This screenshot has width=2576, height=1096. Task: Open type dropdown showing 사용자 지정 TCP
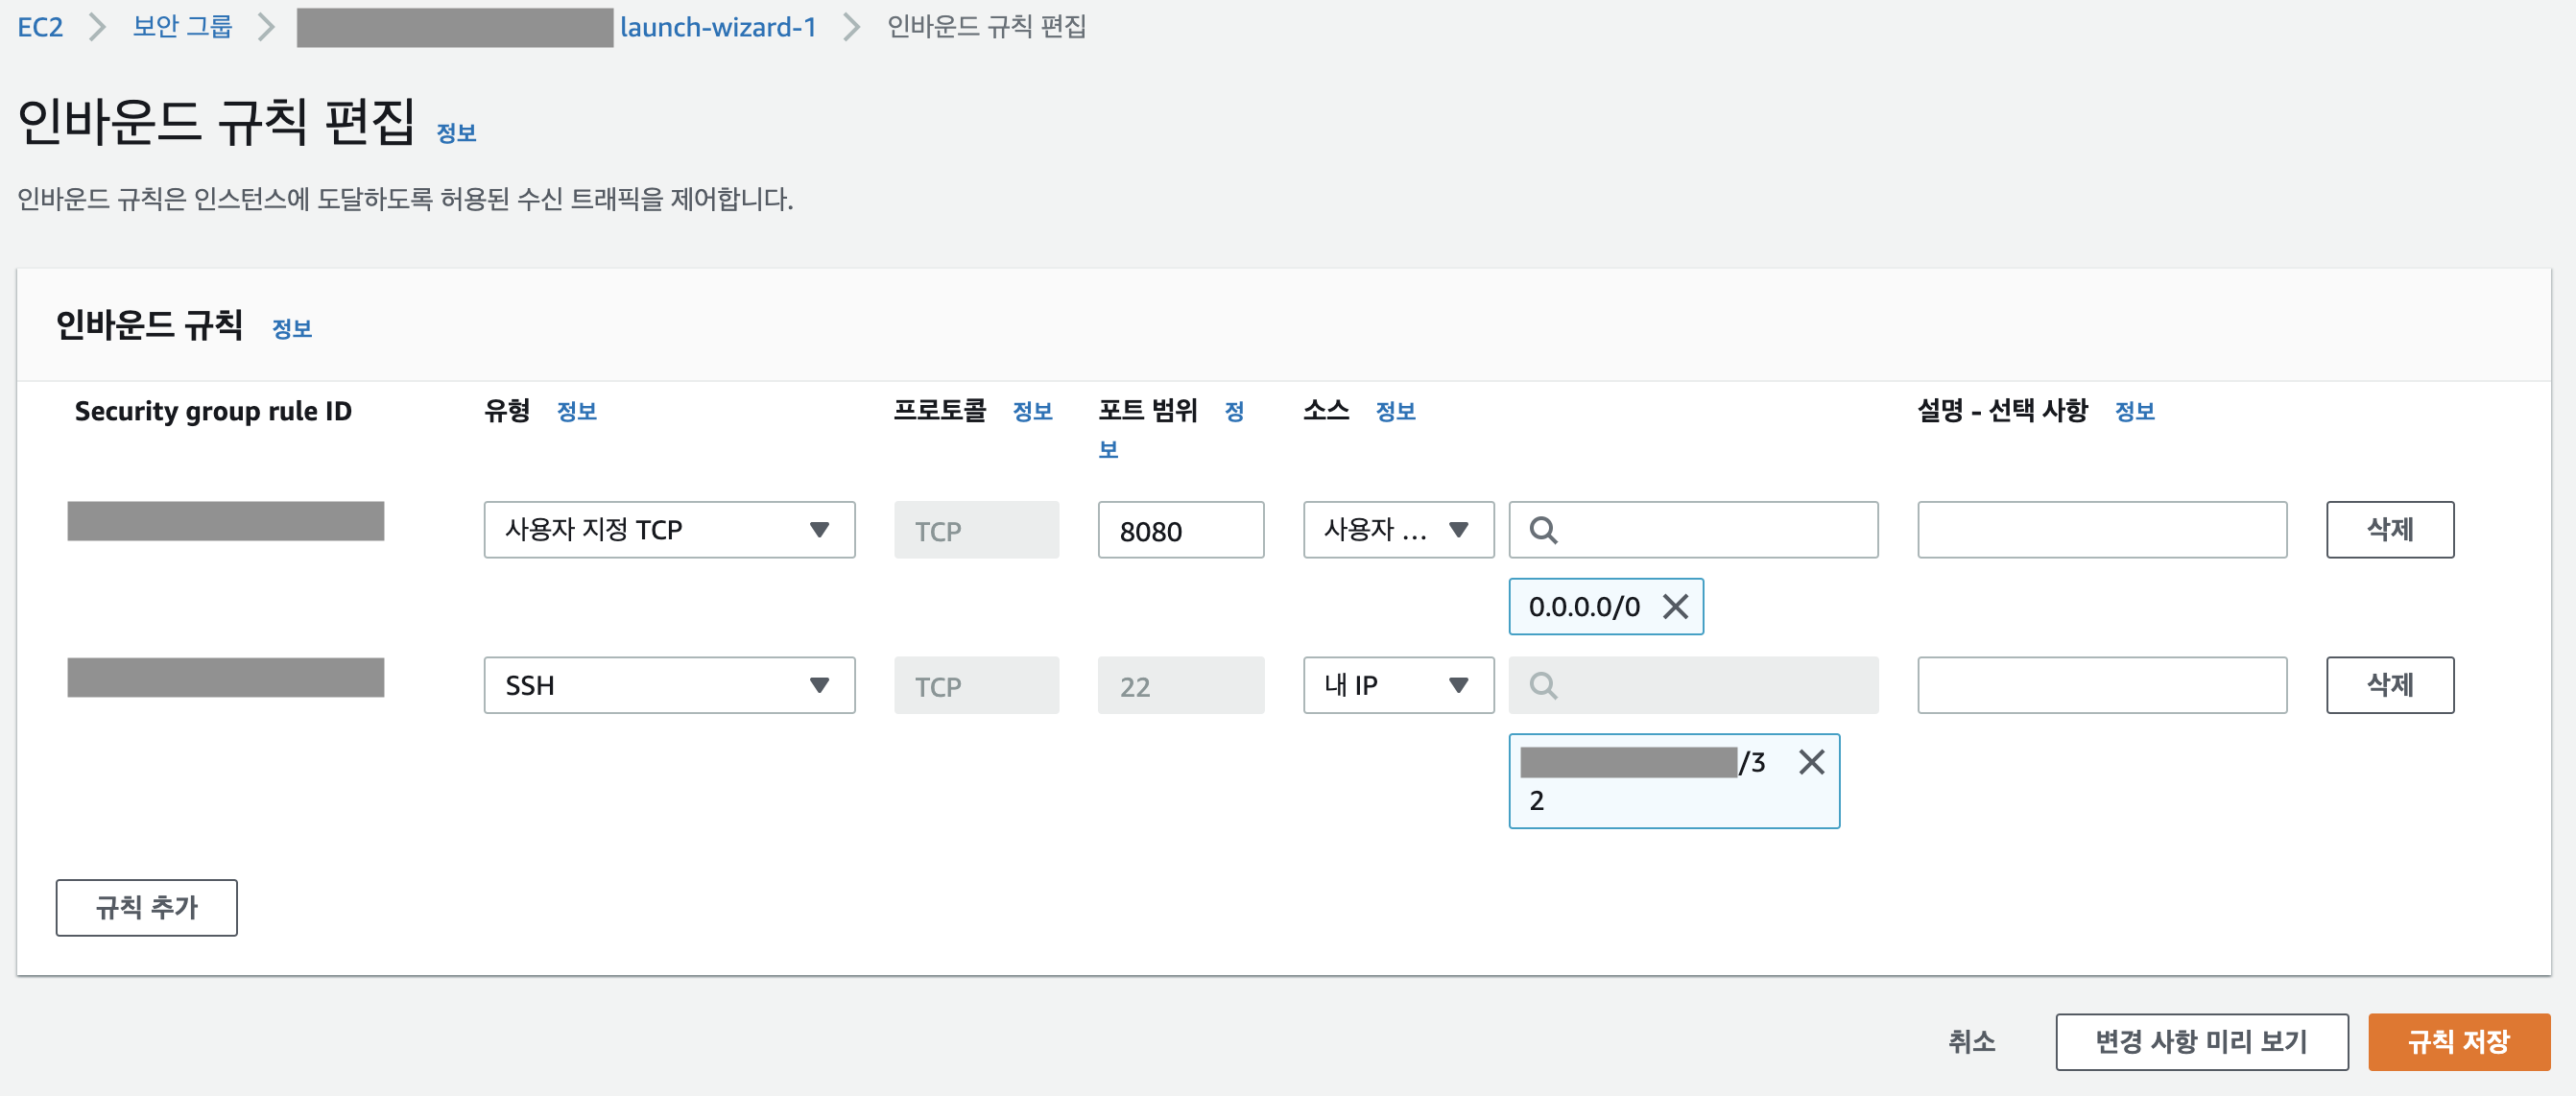669,530
